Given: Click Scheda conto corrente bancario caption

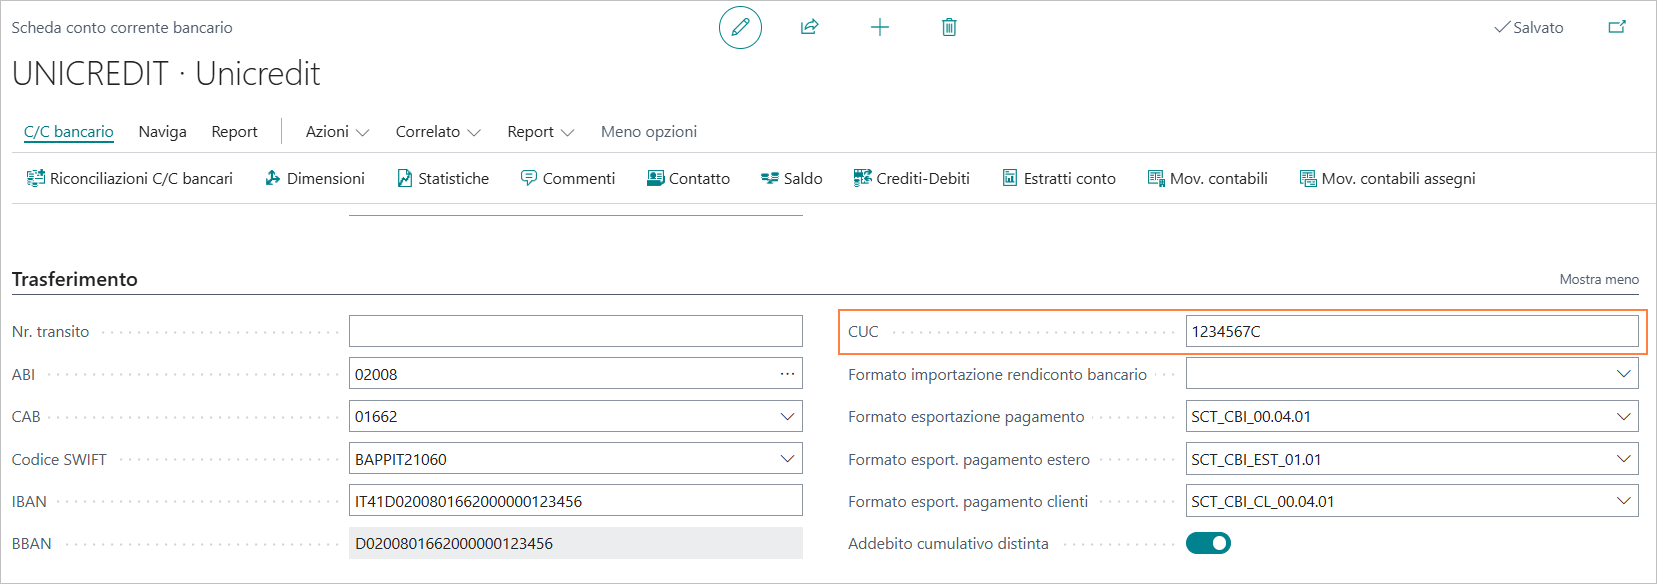Looking at the screenshot, I should 122,28.
